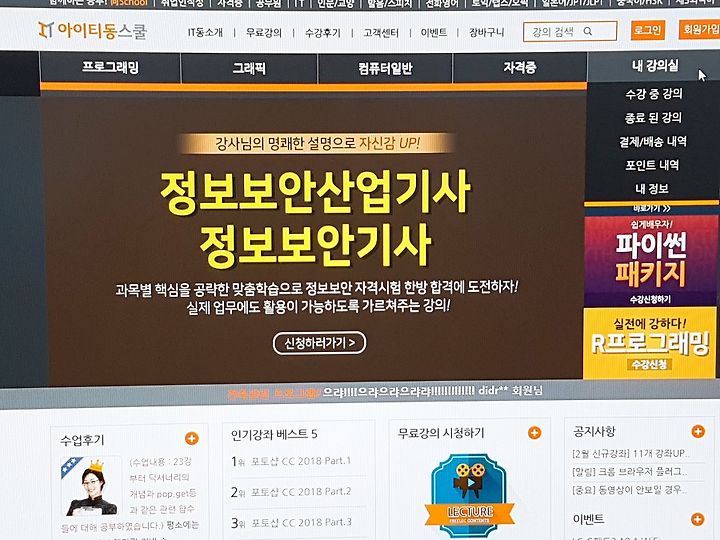This screenshot has width=720, height=540.
Task: Open the R프로그래밍 side banner
Action: (x=649, y=343)
